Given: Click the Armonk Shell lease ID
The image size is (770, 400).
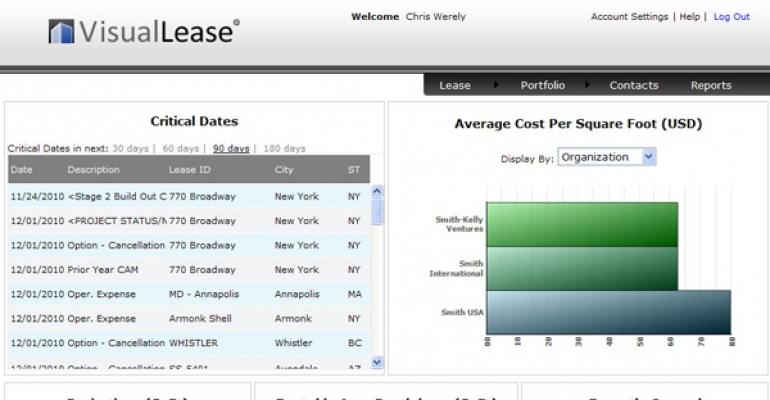Looking at the screenshot, I should point(200,319).
